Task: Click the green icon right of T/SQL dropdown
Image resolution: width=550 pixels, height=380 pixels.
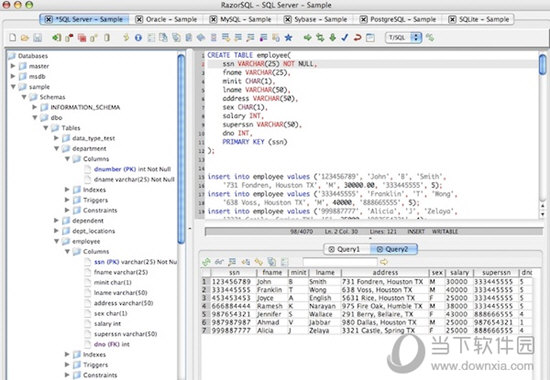Action: point(430,38)
